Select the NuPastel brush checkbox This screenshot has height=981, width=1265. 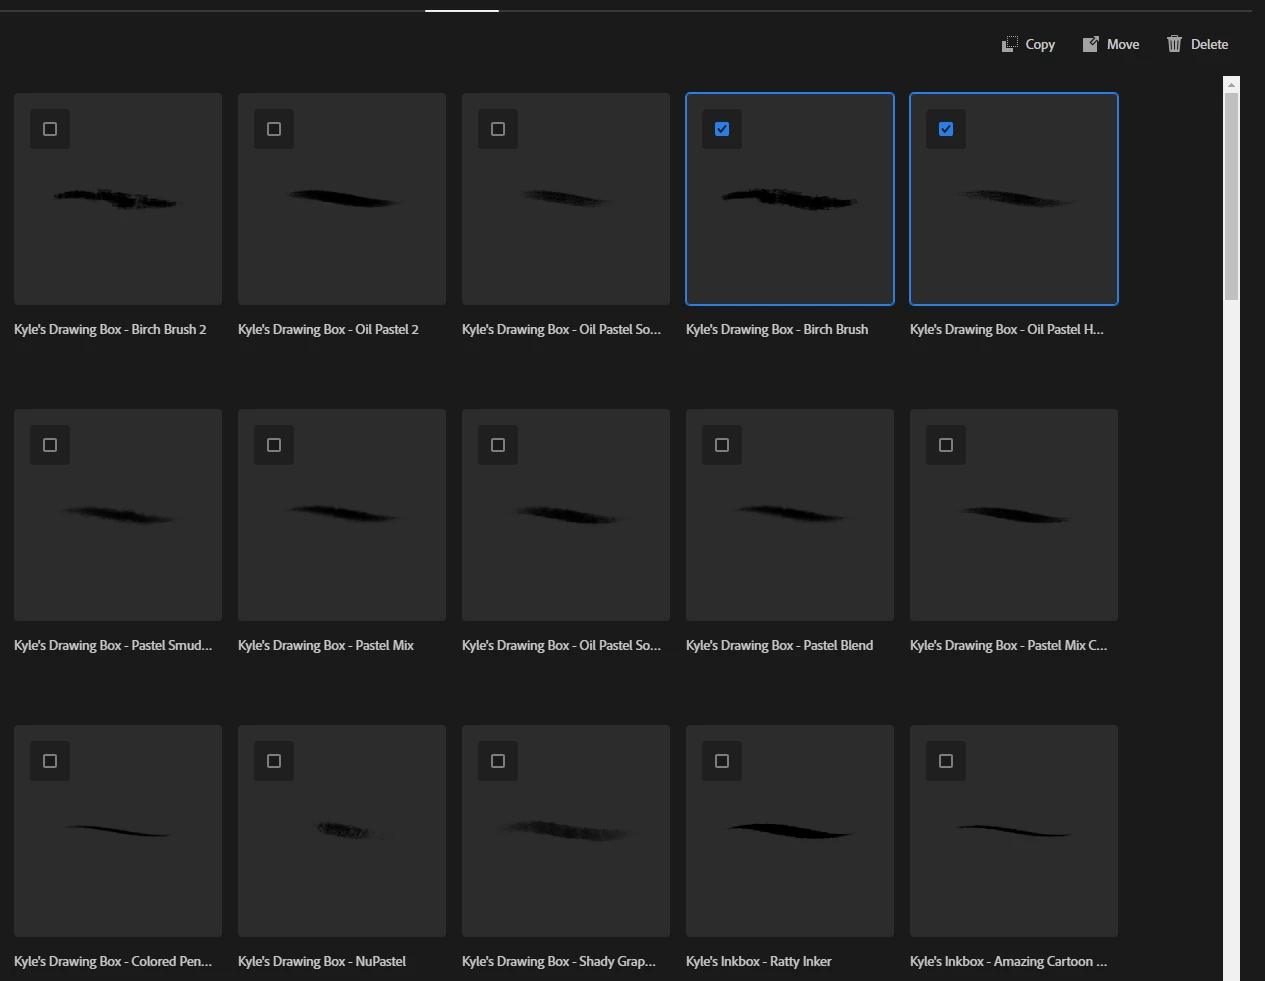point(274,761)
